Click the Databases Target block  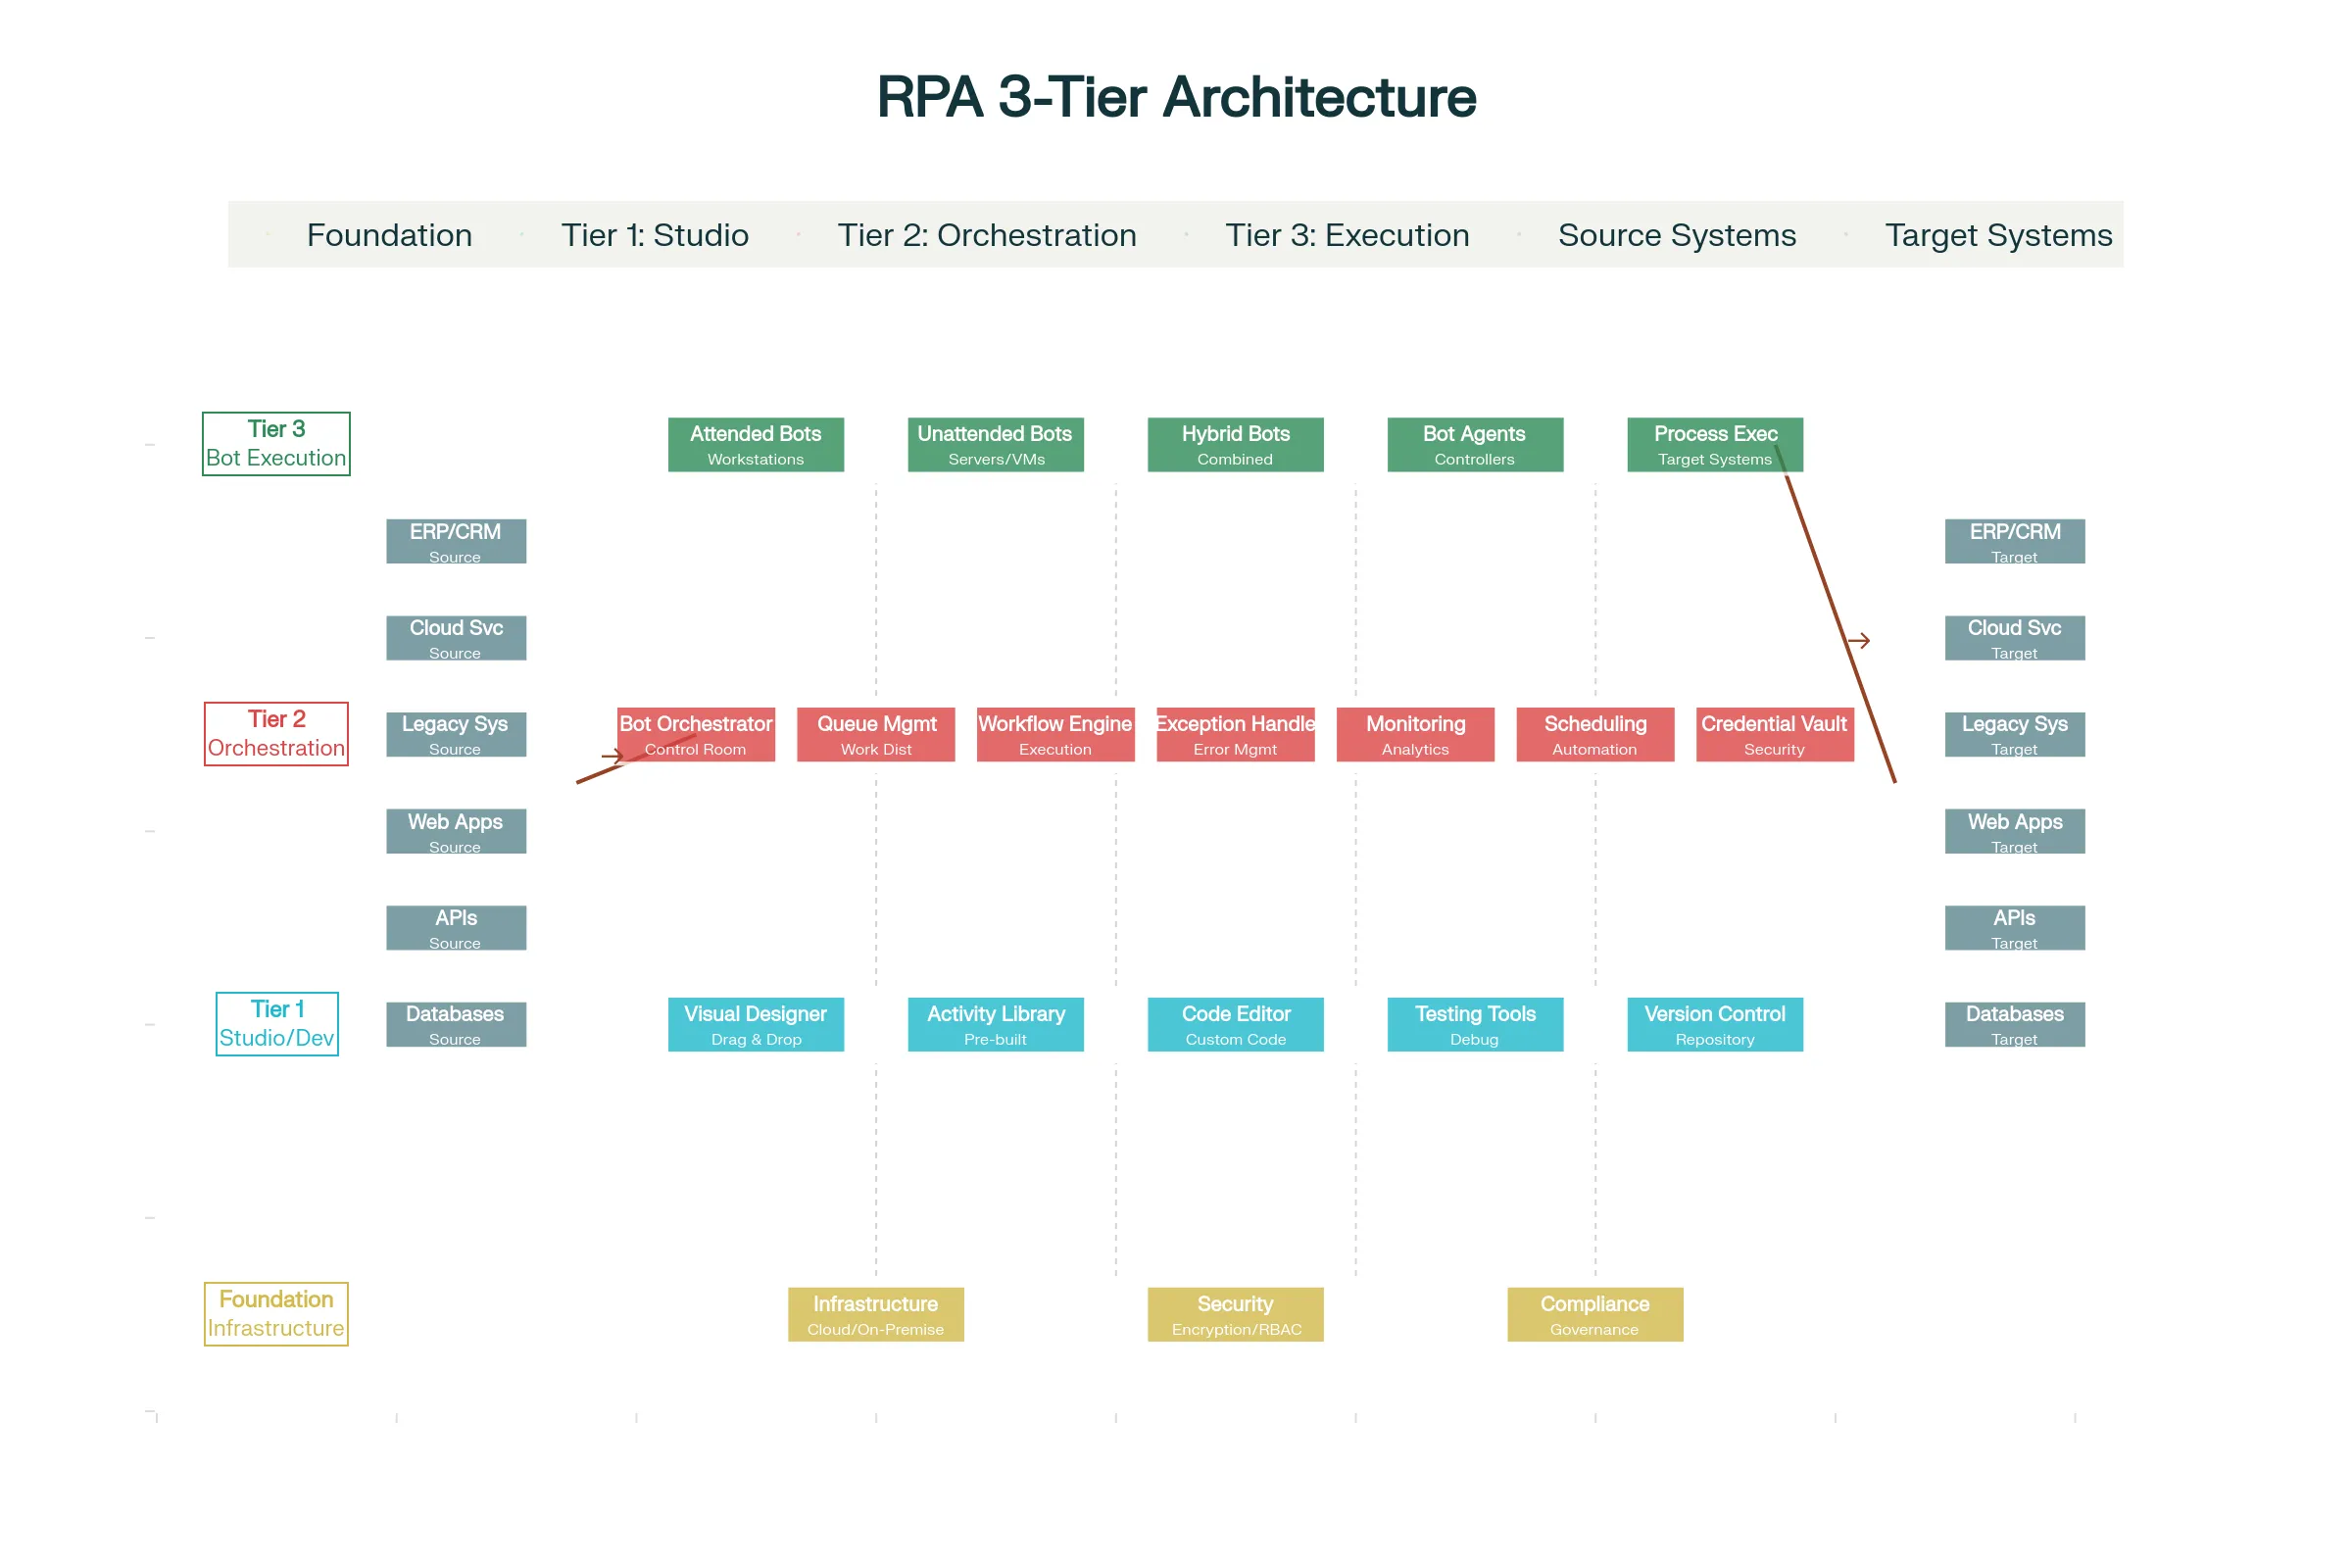(x=2014, y=1023)
